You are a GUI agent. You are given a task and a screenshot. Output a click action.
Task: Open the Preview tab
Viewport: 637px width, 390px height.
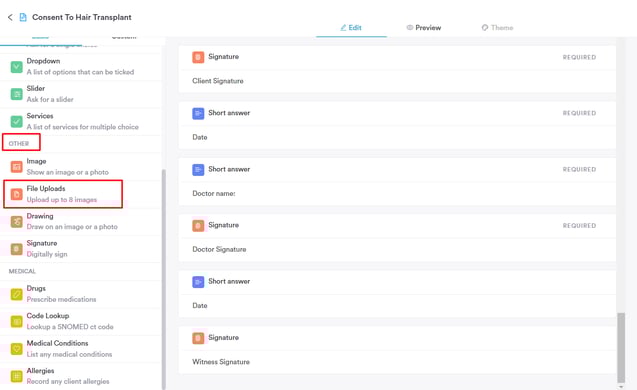(x=424, y=28)
